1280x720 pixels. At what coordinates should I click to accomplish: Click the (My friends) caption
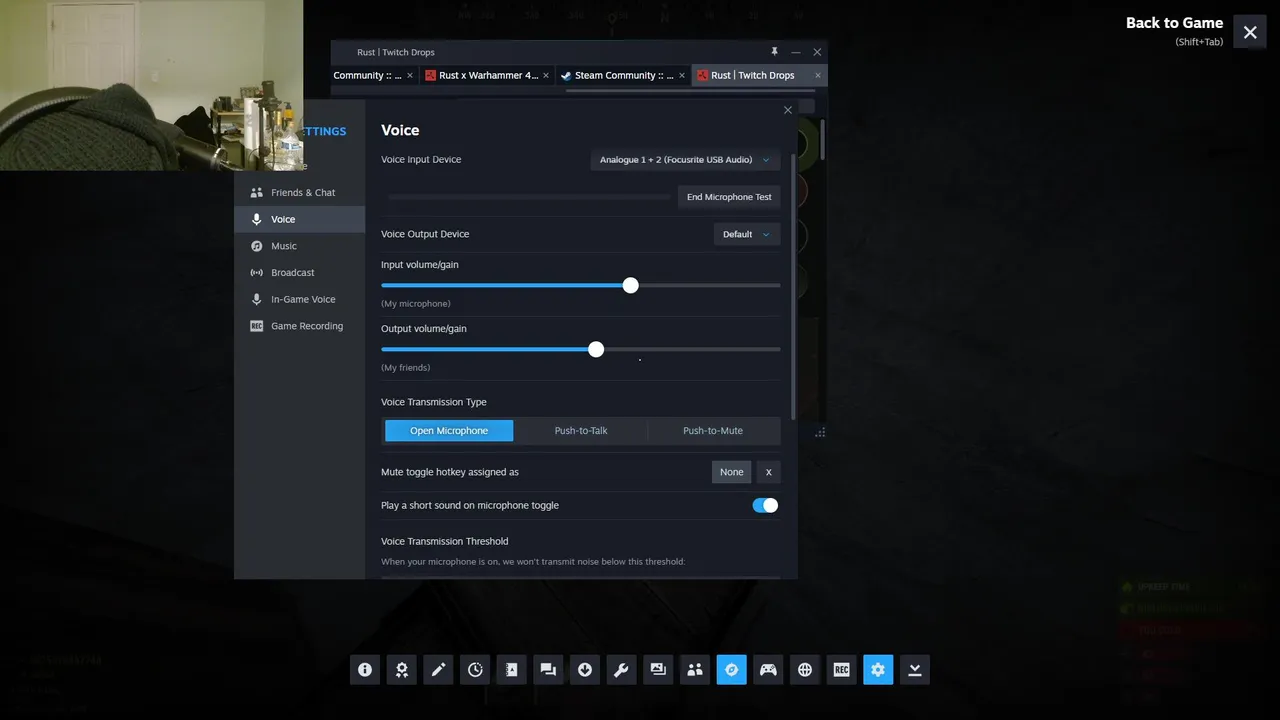point(406,367)
